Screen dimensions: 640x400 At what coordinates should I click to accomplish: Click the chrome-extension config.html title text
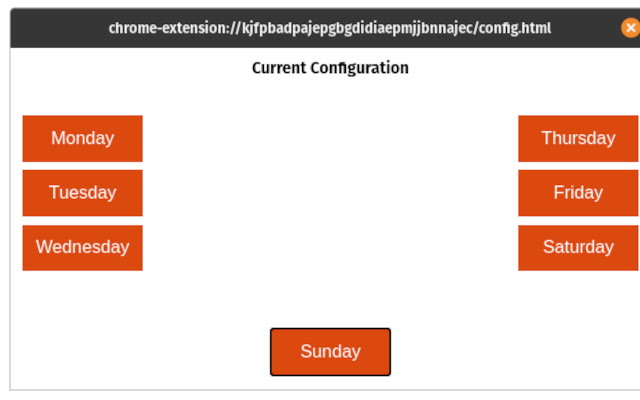pos(330,28)
